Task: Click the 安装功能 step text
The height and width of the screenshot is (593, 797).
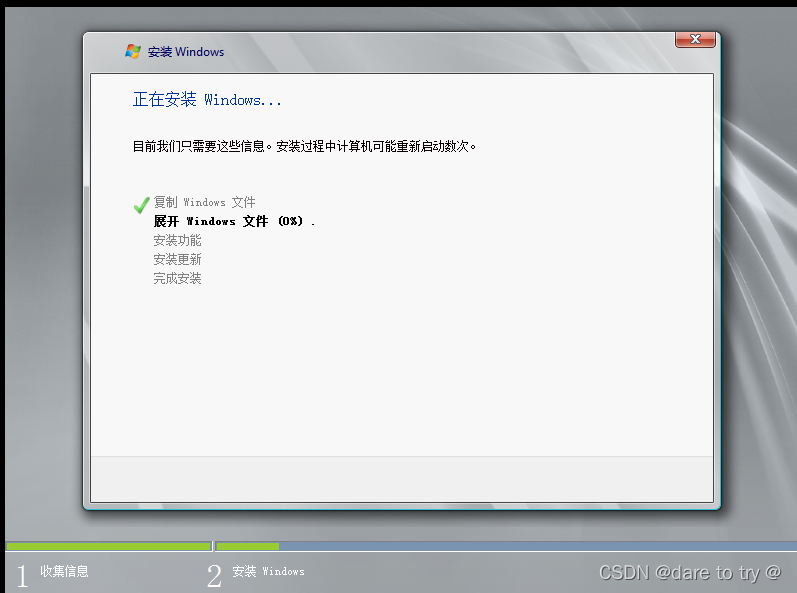Action: tap(177, 240)
